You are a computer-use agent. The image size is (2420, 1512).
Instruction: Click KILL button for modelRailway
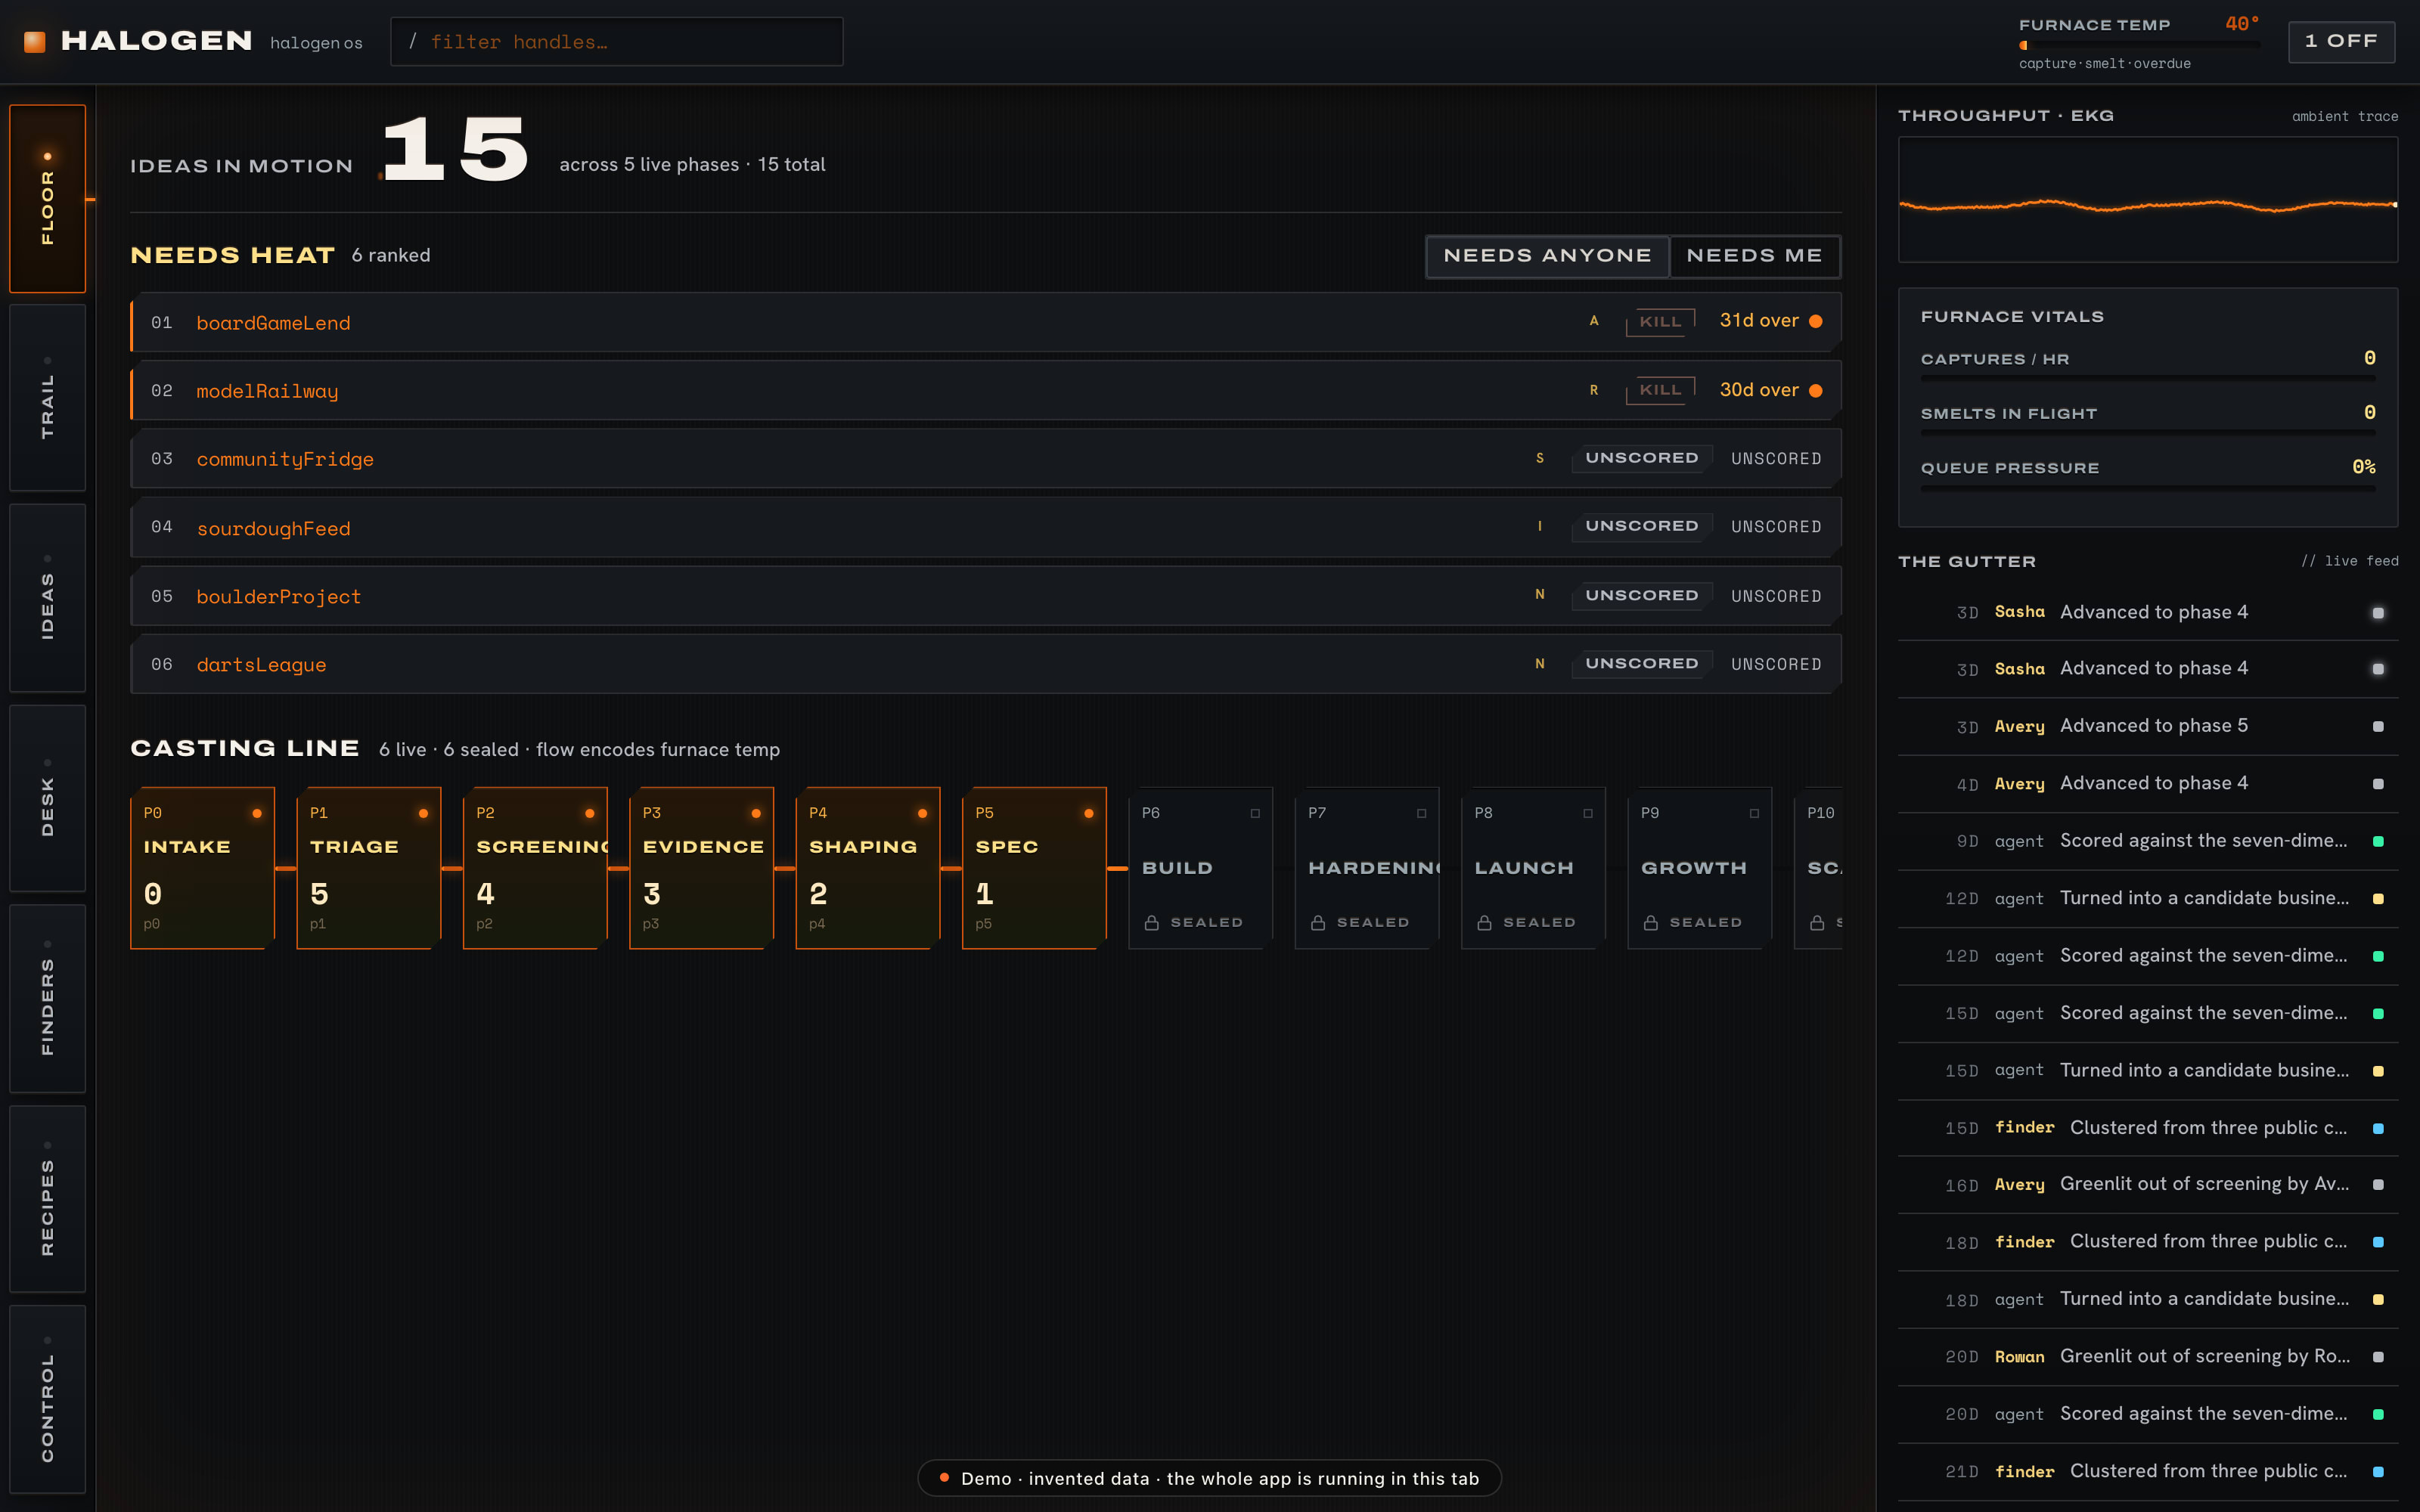1661,390
